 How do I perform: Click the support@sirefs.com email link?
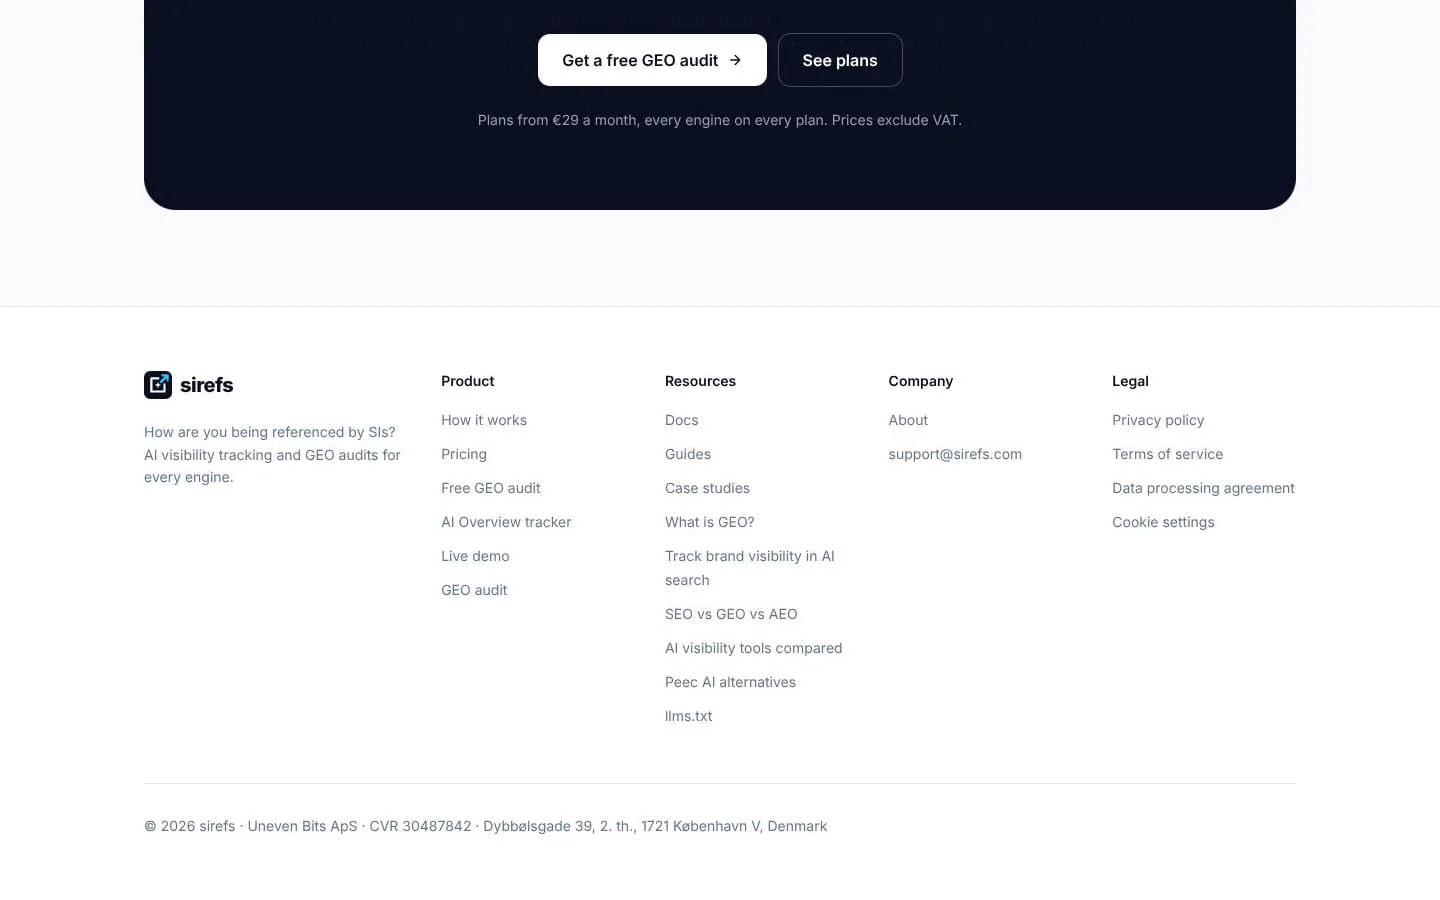pos(955,454)
